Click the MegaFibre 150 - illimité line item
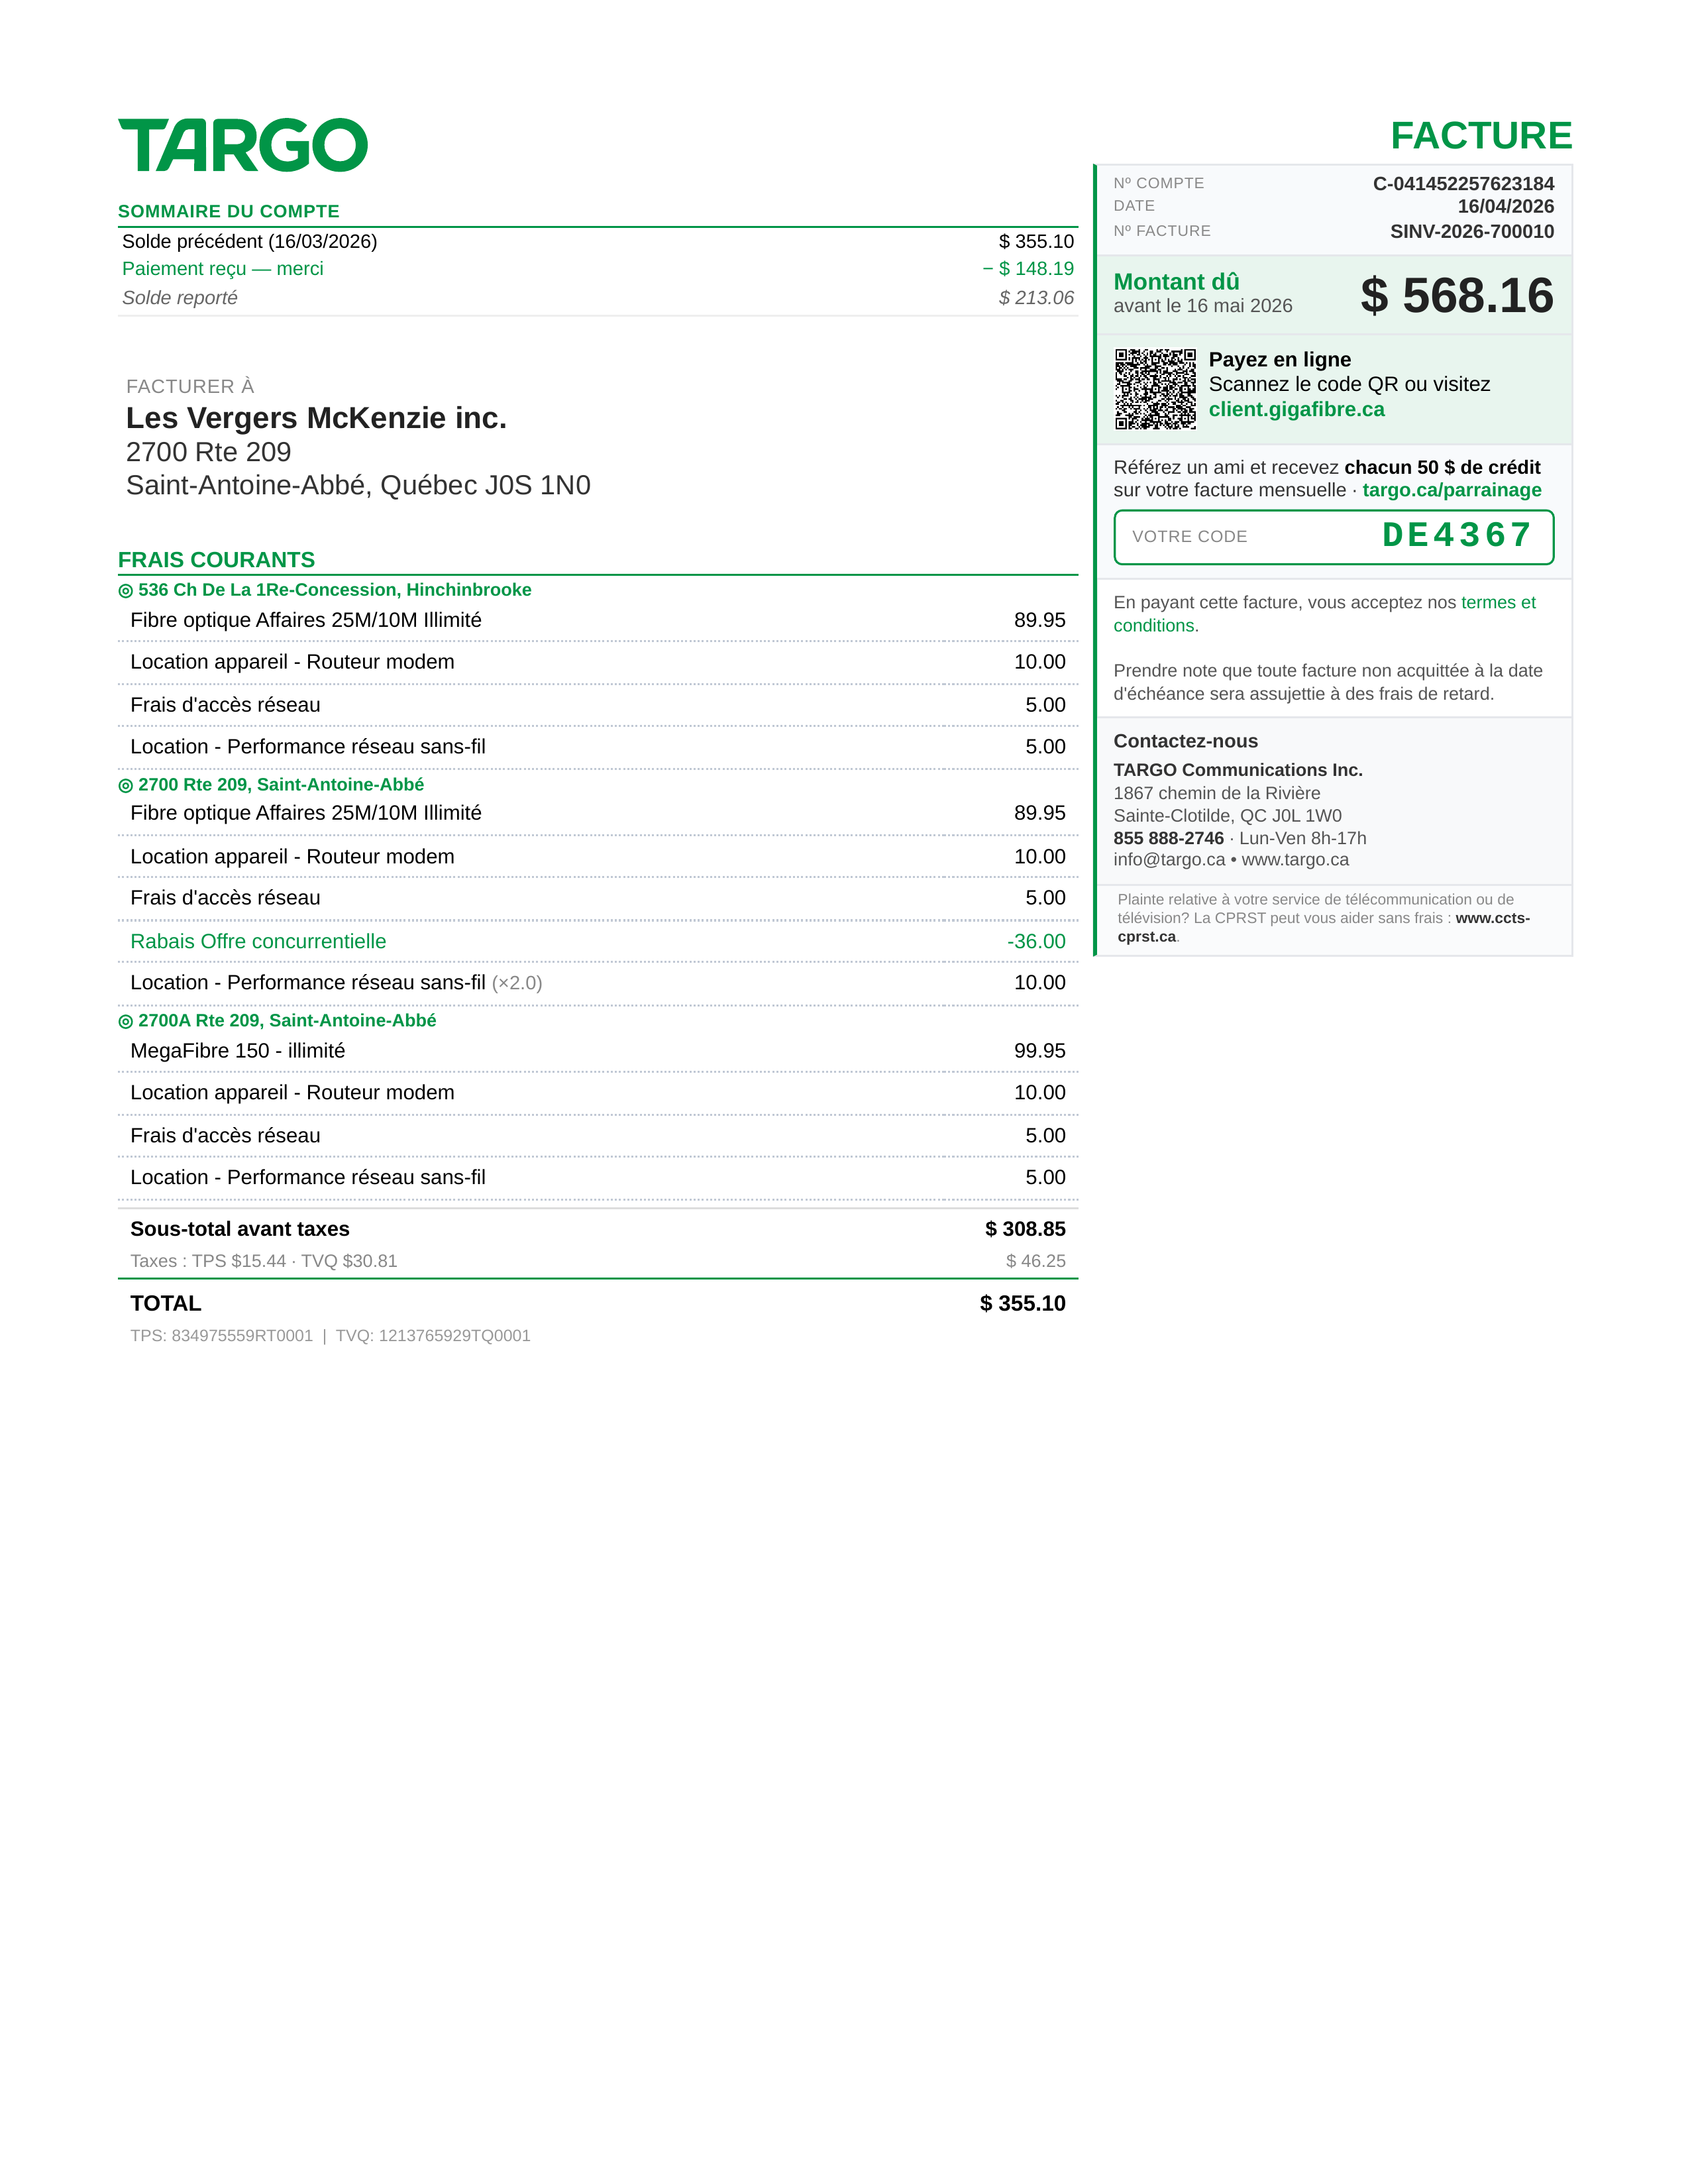 click(238, 1051)
